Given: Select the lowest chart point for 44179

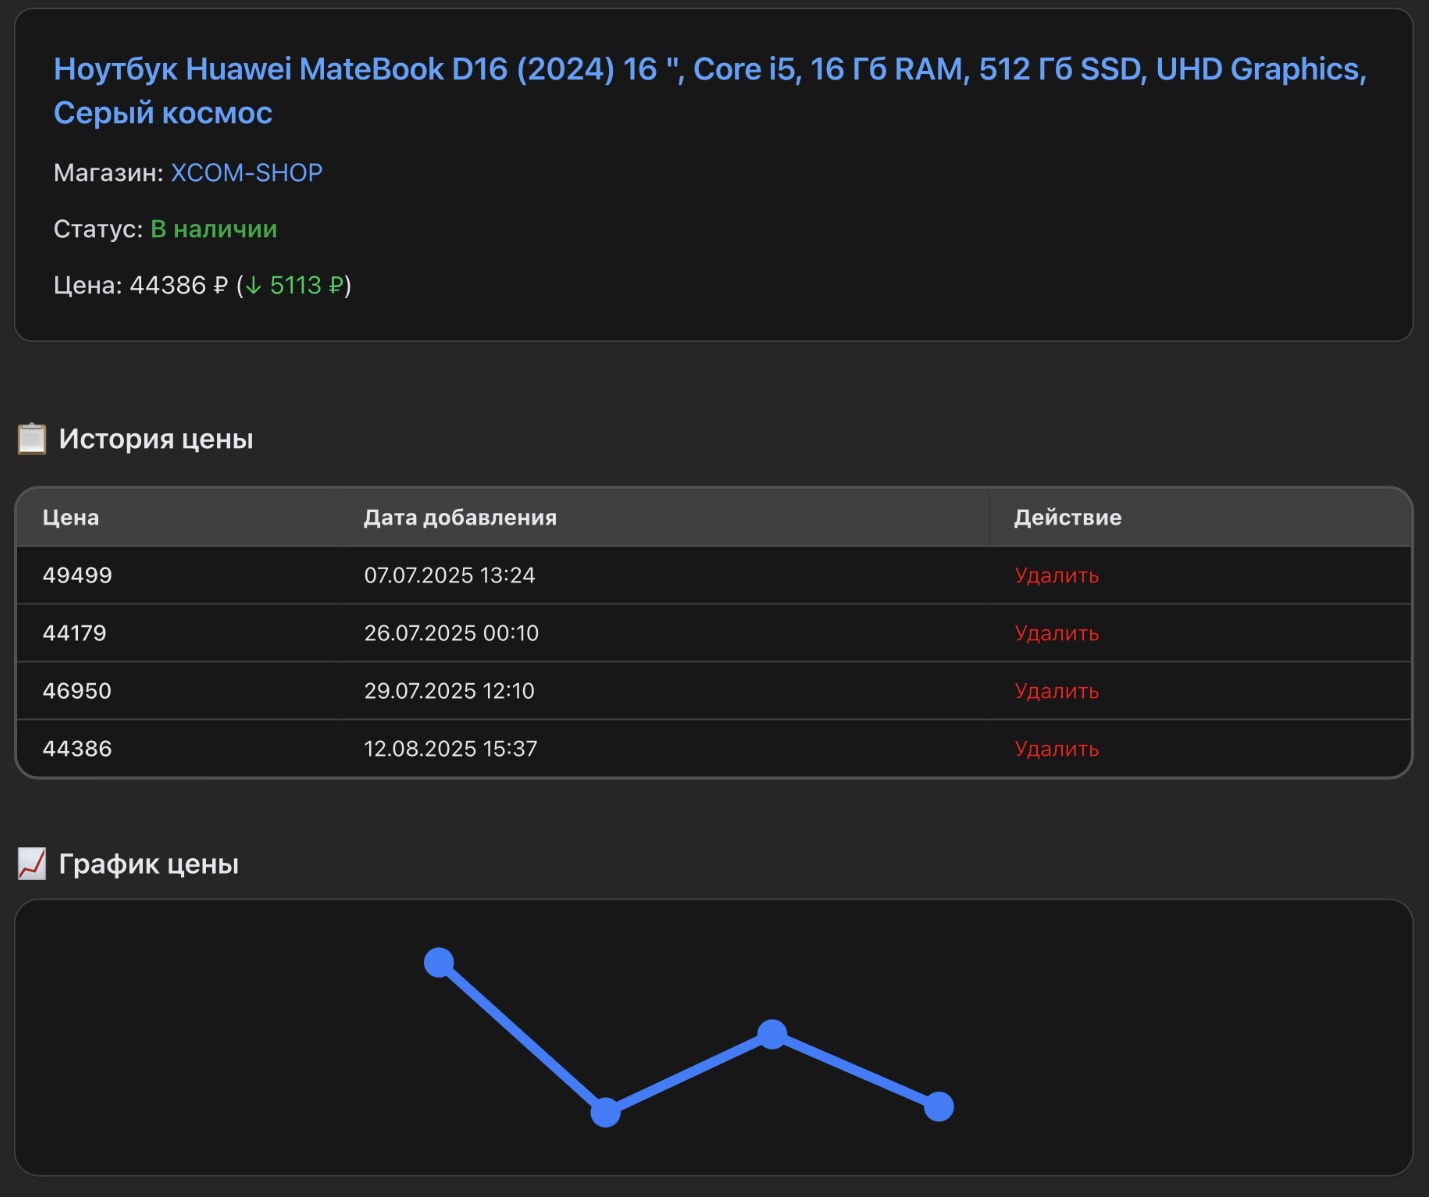Looking at the screenshot, I should coord(605,1110).
